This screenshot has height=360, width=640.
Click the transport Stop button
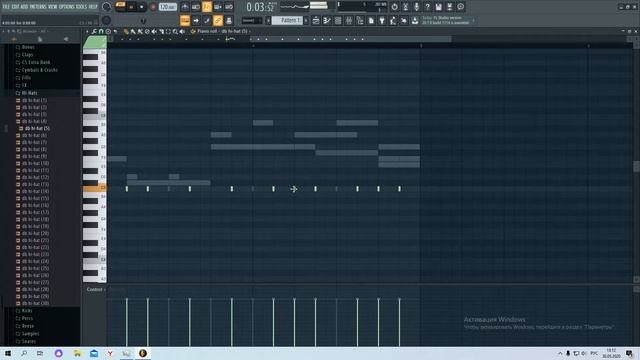tap(141, 7)
